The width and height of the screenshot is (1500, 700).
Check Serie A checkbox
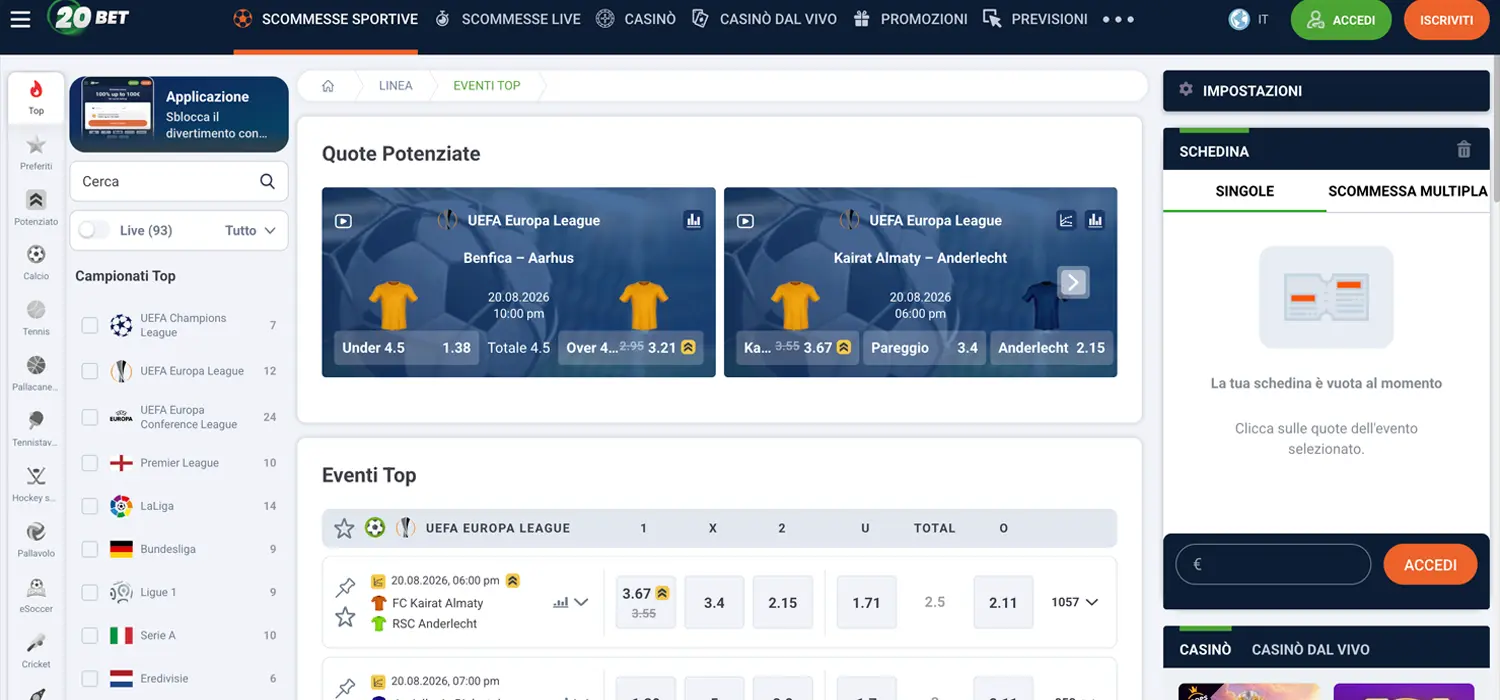90,635
